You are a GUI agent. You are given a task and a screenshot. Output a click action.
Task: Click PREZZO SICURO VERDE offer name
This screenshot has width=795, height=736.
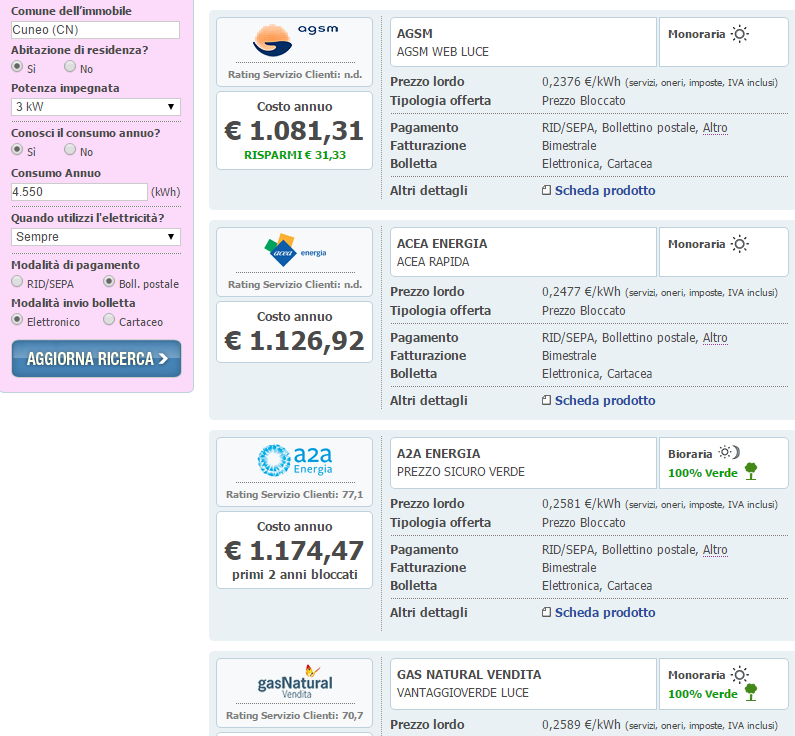(x=460, y=471)
